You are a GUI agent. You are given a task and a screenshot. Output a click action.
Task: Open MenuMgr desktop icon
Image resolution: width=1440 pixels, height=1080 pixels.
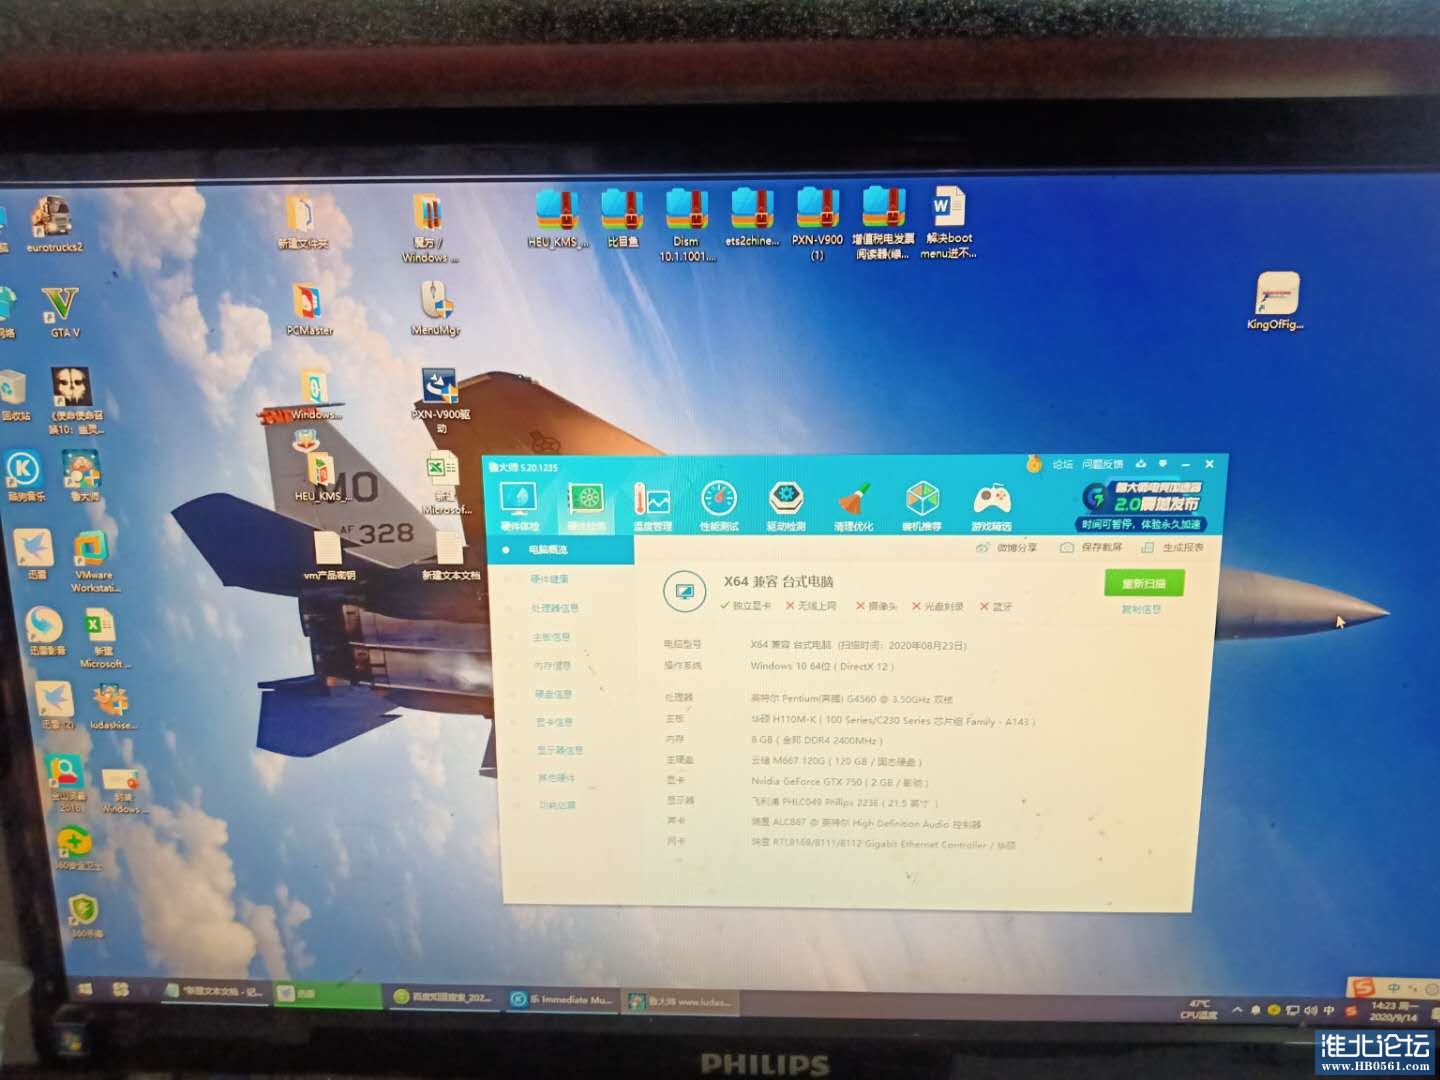pos(436,308)
